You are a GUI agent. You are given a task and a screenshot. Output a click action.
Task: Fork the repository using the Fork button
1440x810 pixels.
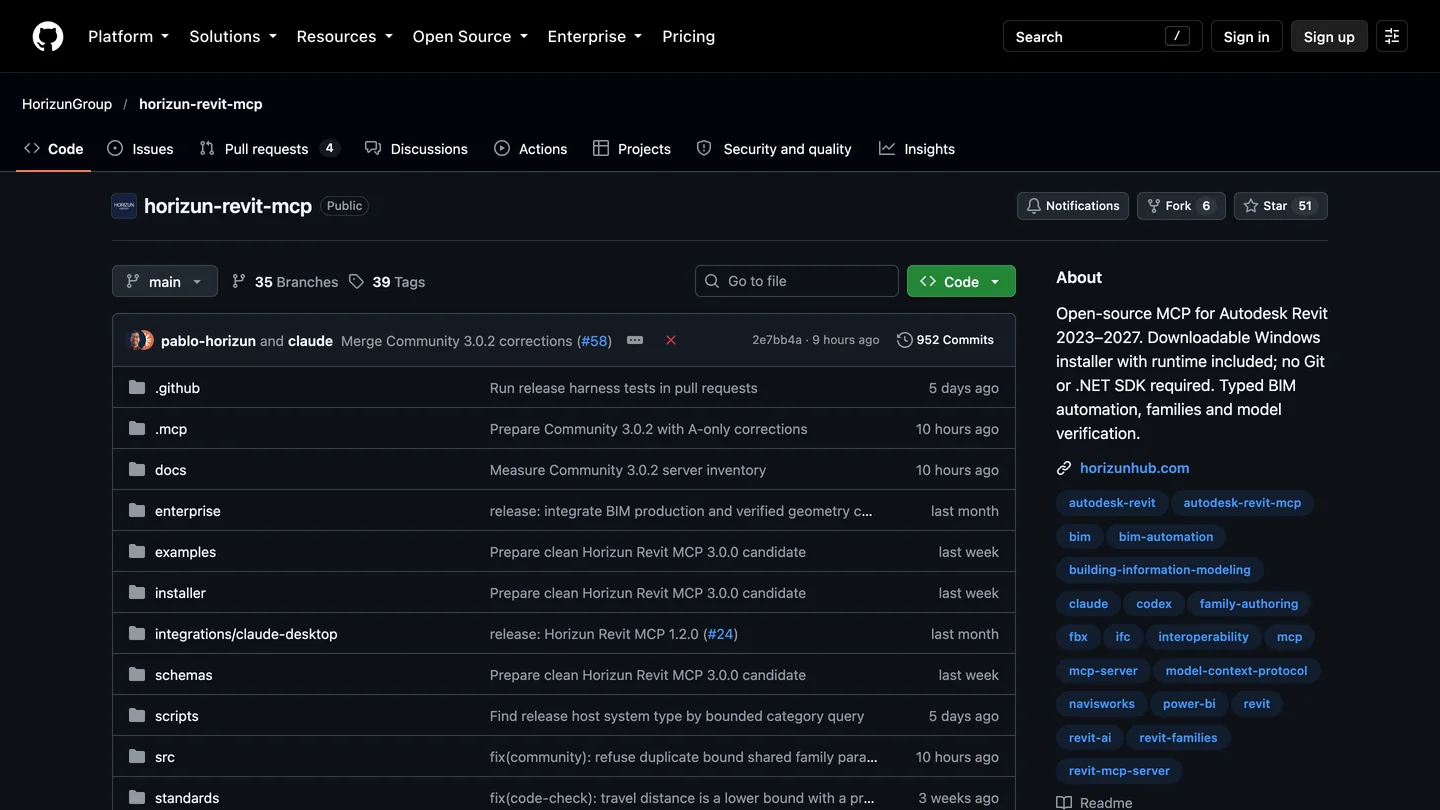coord(1181,206)
